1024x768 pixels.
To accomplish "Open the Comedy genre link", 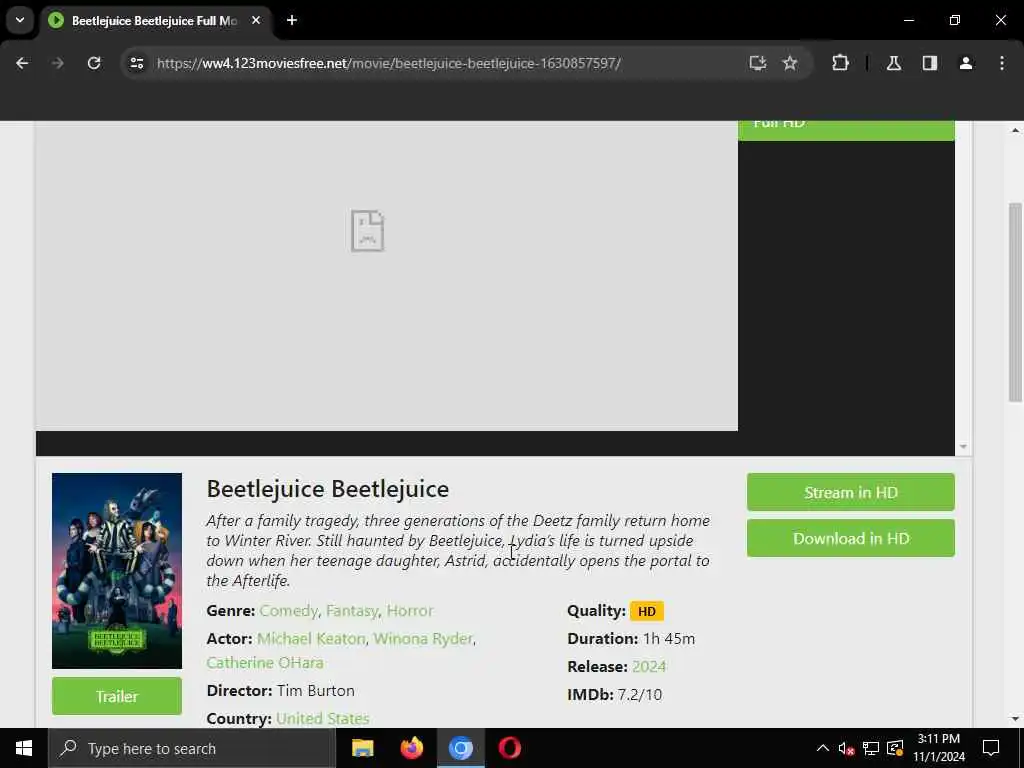I will (x=289, y=611).
